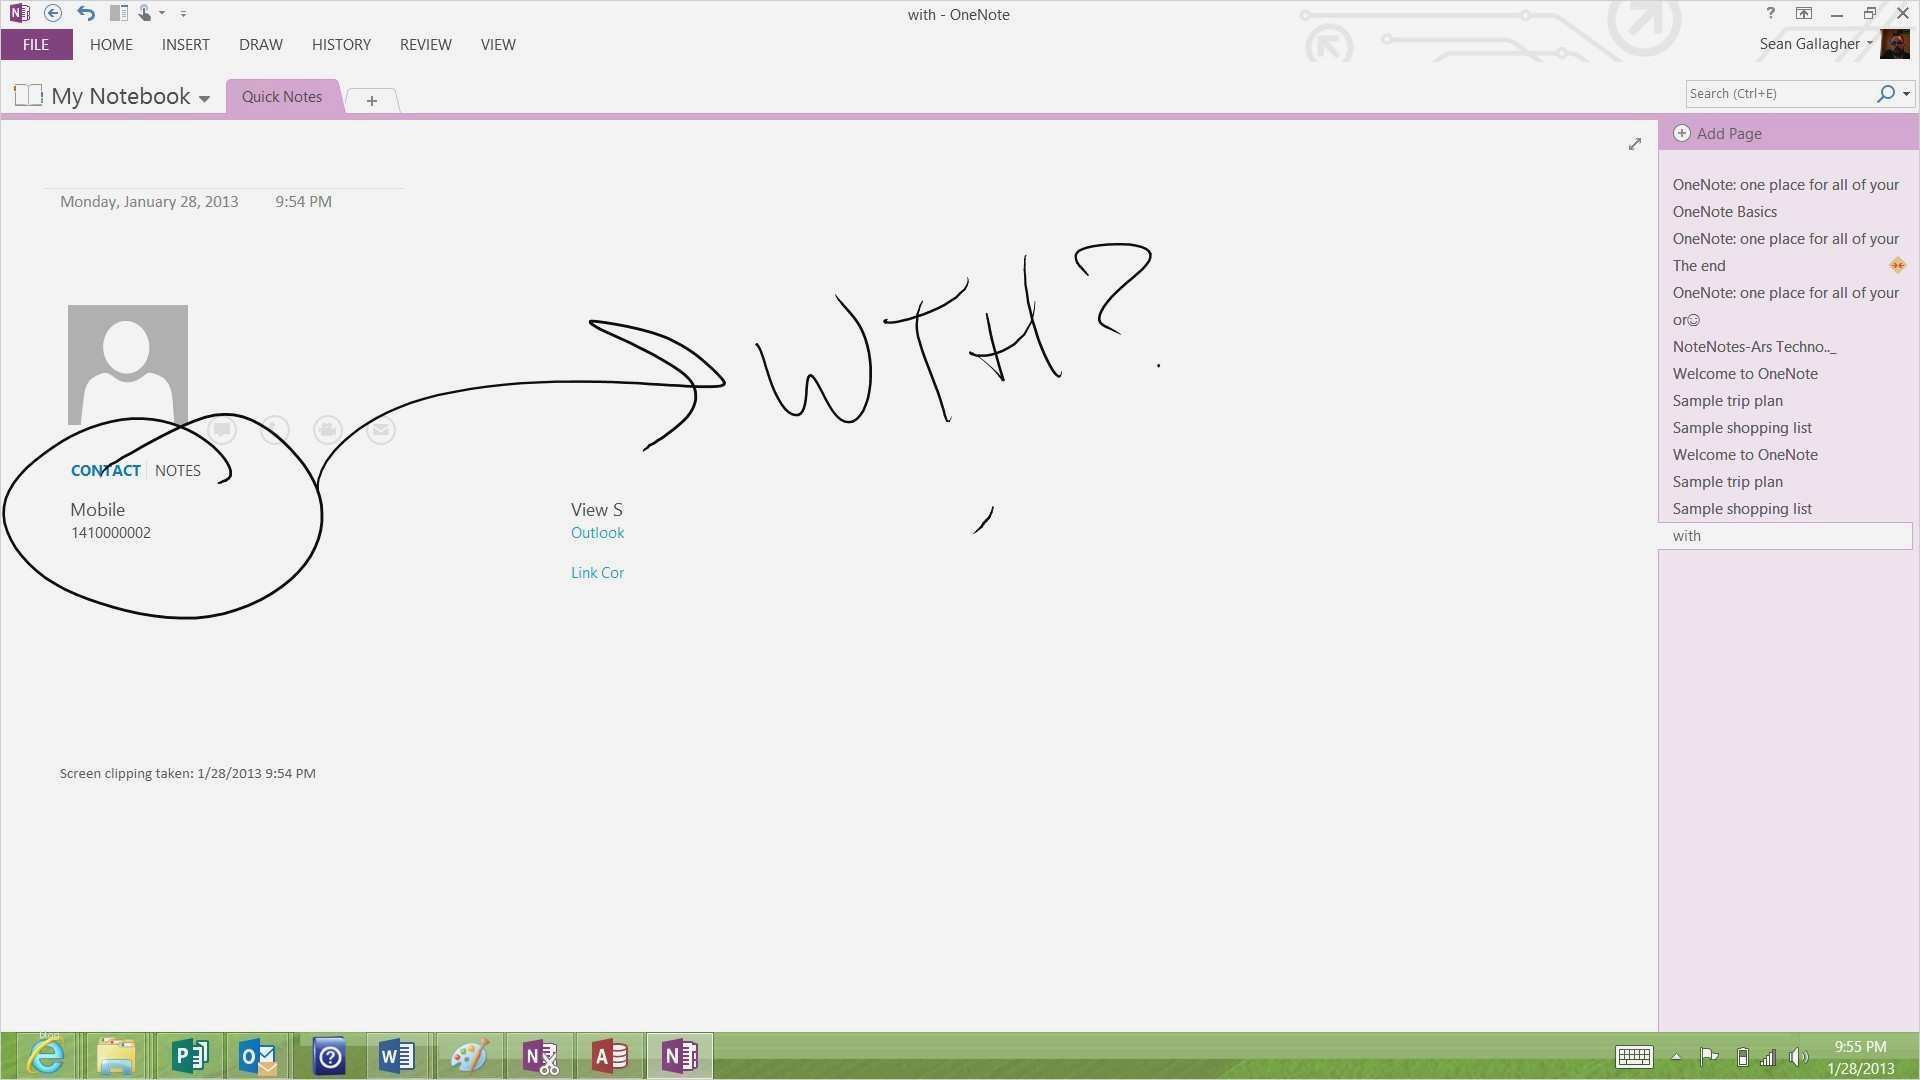Select the Touch/Mouse Mode icon

[147, 13]
